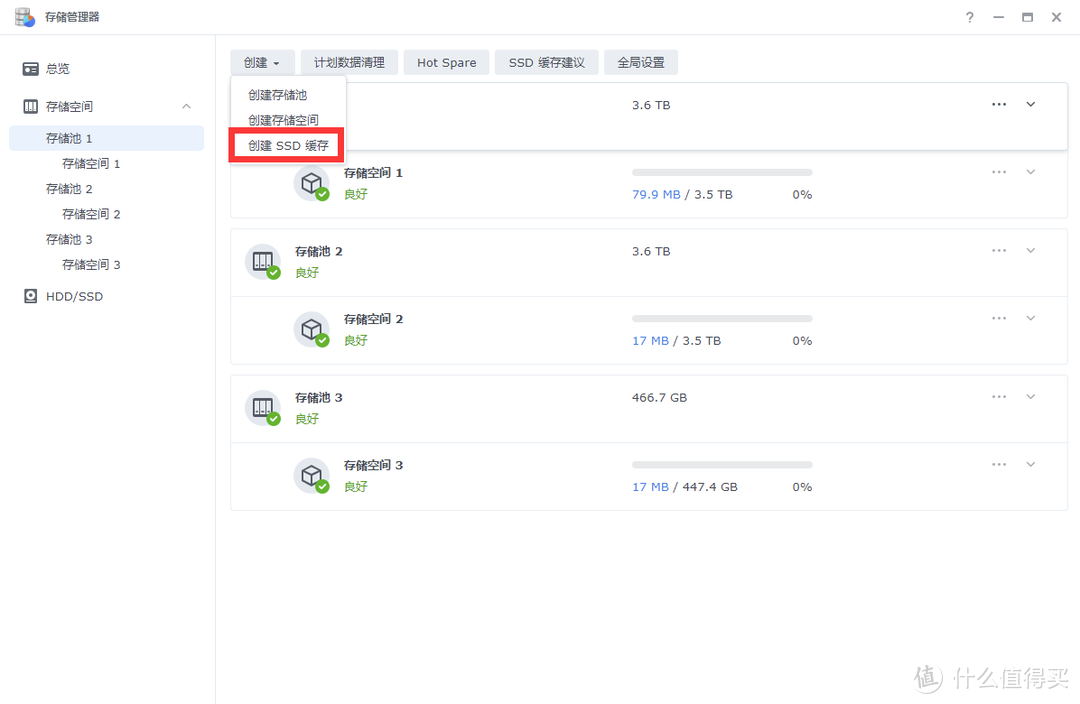Open more options for 存储池 1
Screen dimensions: 1080x704
click(998, 104)
